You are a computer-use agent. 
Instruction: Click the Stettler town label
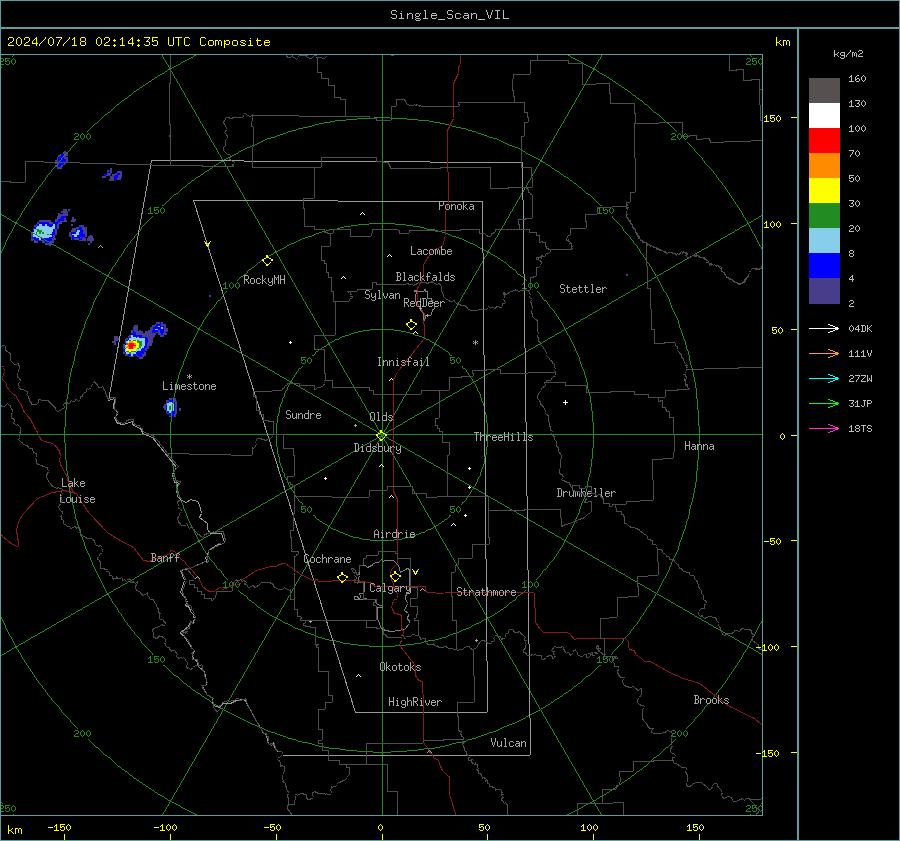pyautogui.click(x=583, y=289)
